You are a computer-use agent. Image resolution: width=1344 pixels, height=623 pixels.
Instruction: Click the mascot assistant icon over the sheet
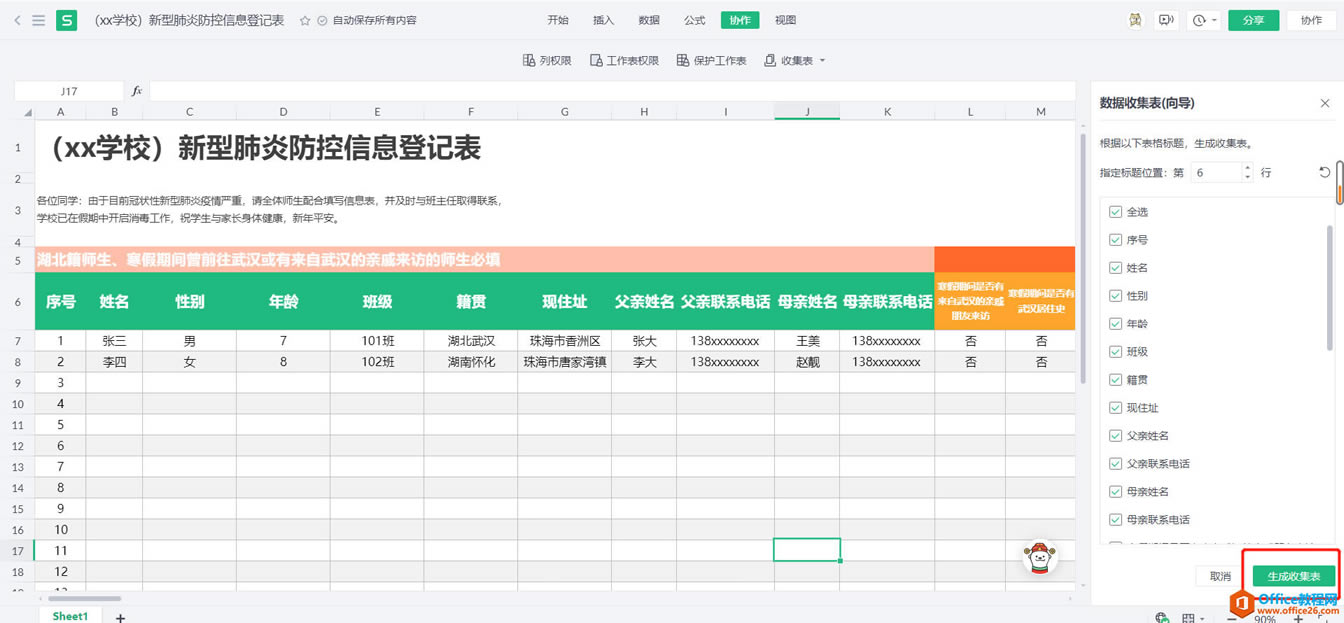coord(1040,557)
